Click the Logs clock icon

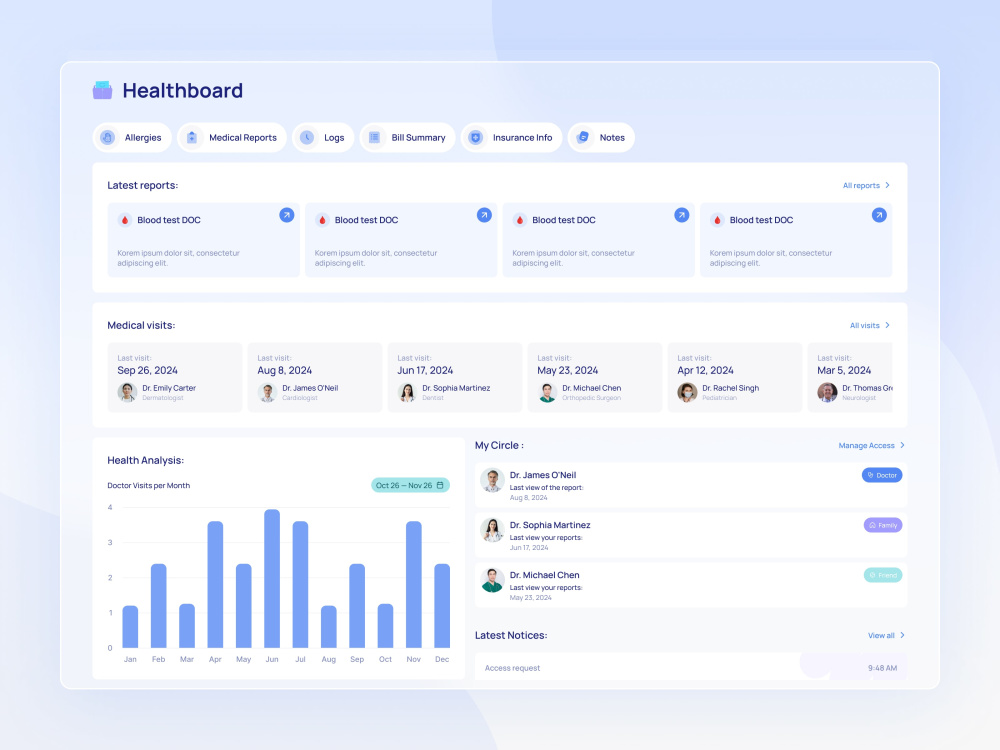point(307,137)
